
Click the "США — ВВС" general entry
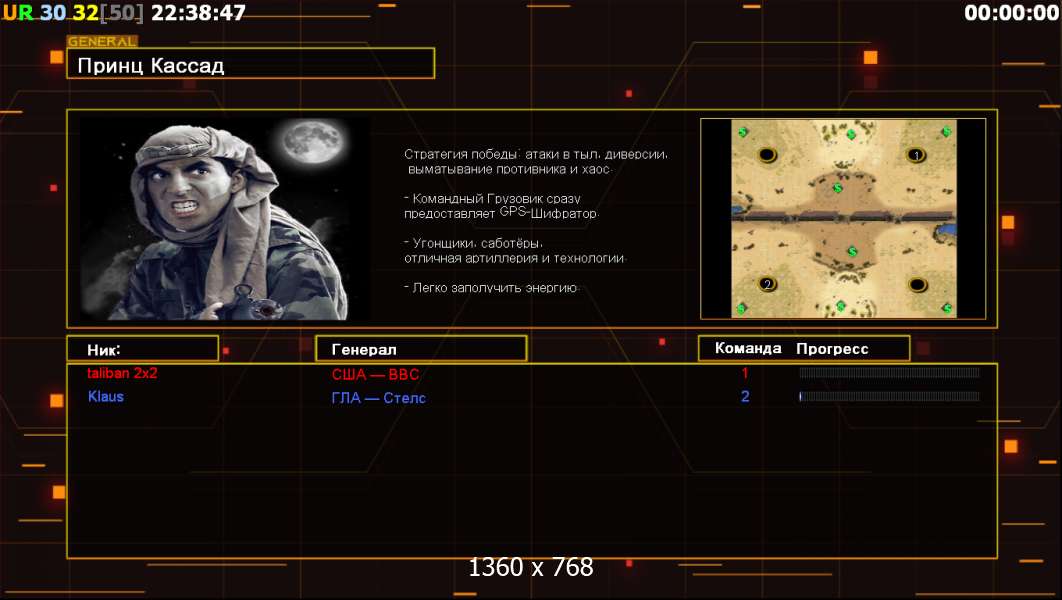[x=375, y=374]
